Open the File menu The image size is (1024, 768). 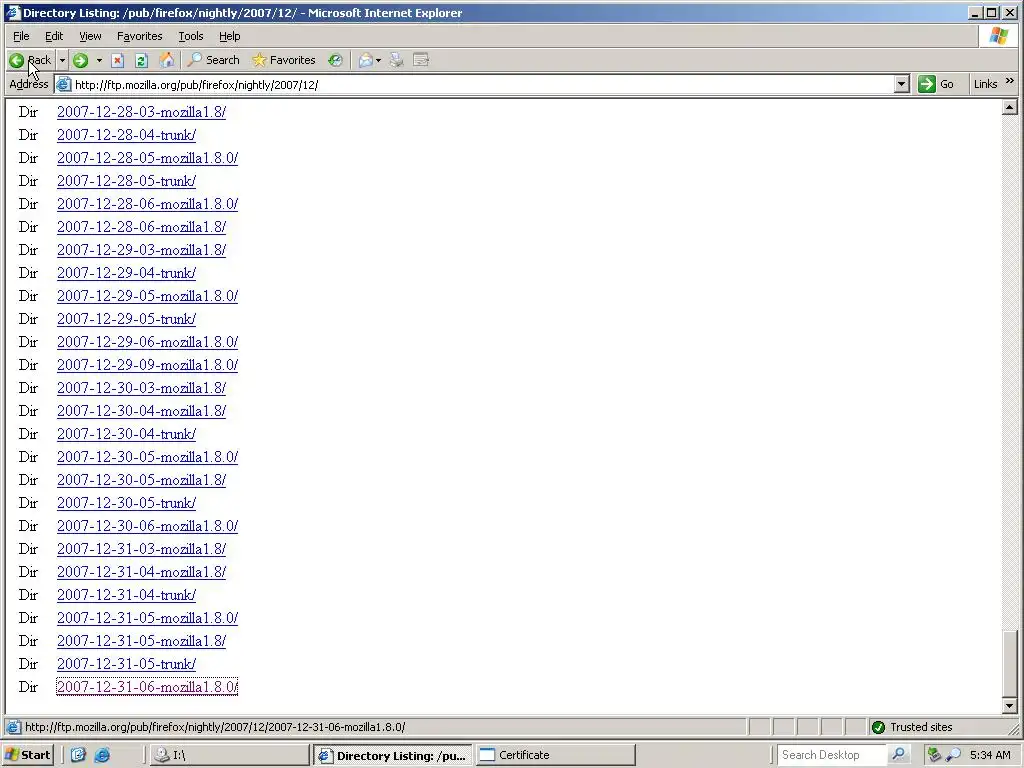pos(21,36)
